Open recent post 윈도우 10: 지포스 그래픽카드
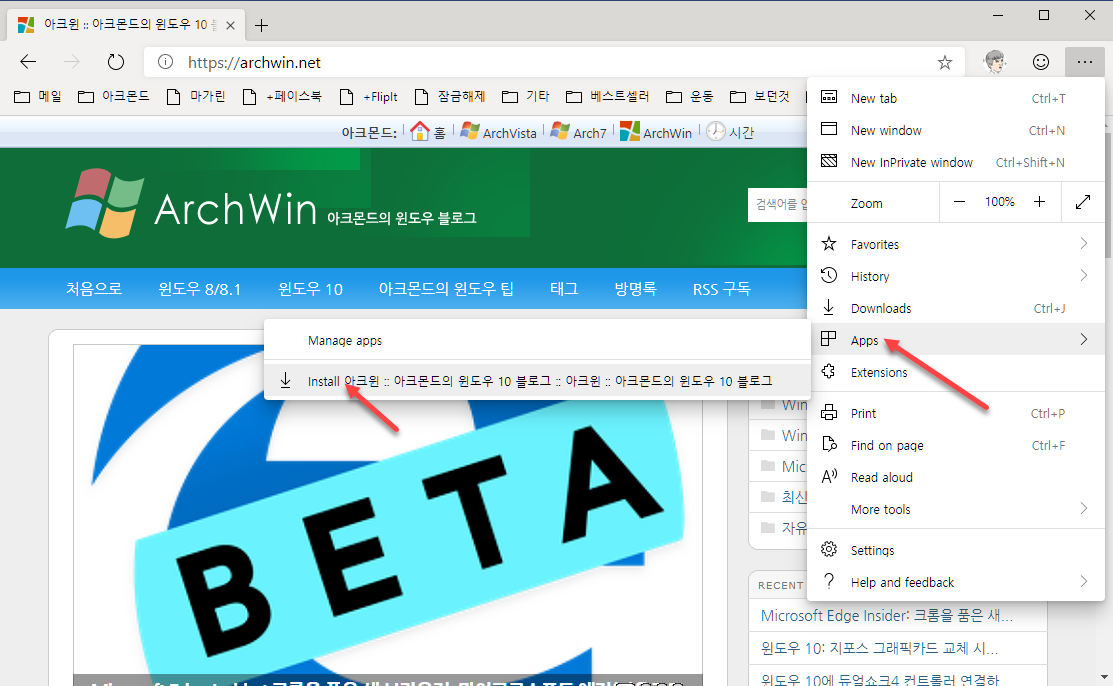1113x686 pixels. [x=879, y=648]
